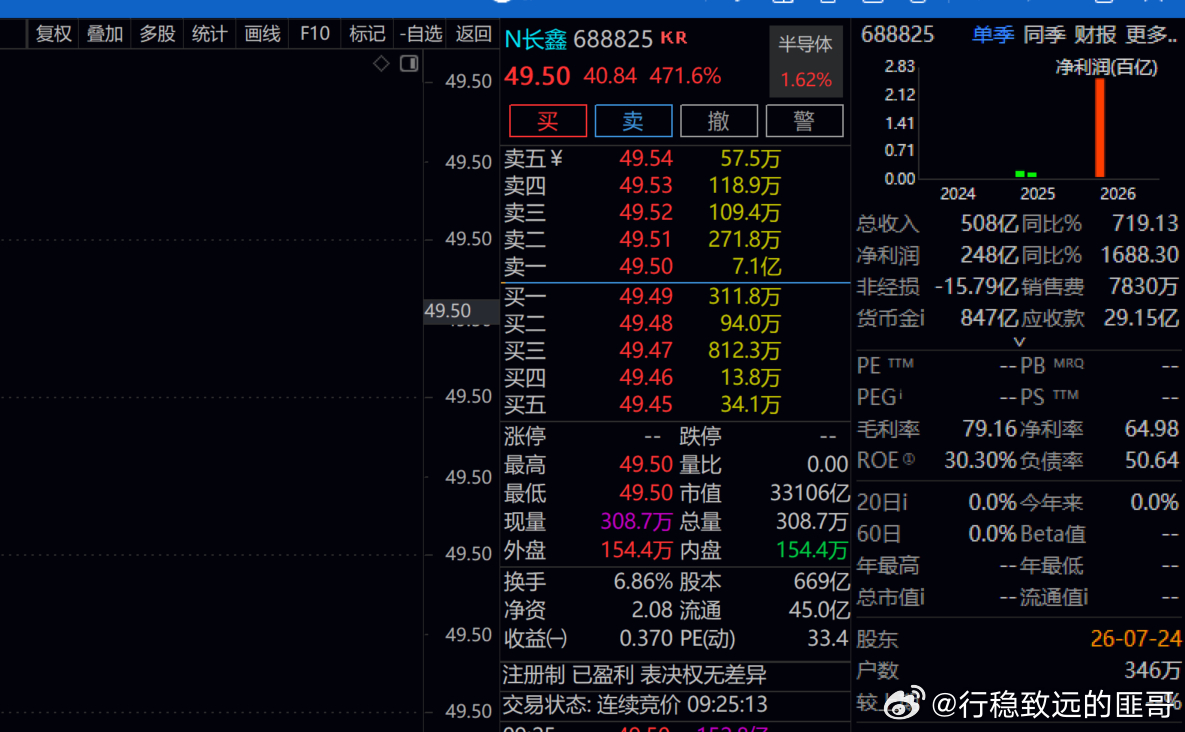
Task: Click the 市值 value 33106亿
Action: [x=809, y=493]
